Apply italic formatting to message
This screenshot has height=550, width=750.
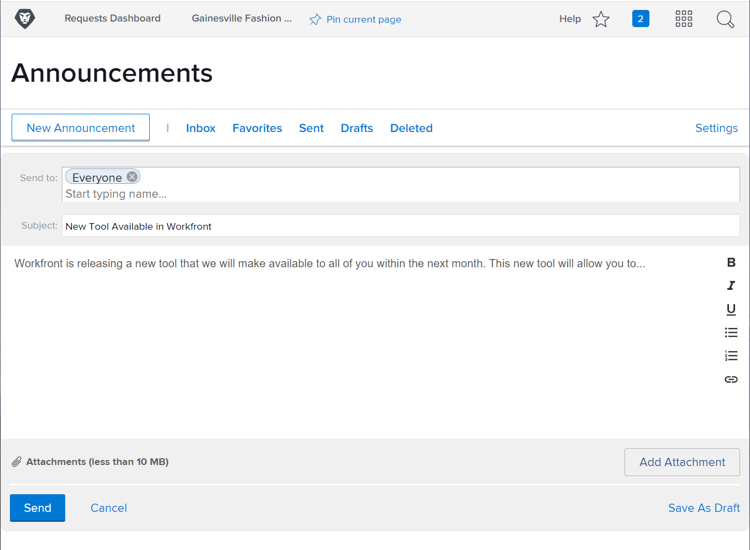(x=731, y=286)
